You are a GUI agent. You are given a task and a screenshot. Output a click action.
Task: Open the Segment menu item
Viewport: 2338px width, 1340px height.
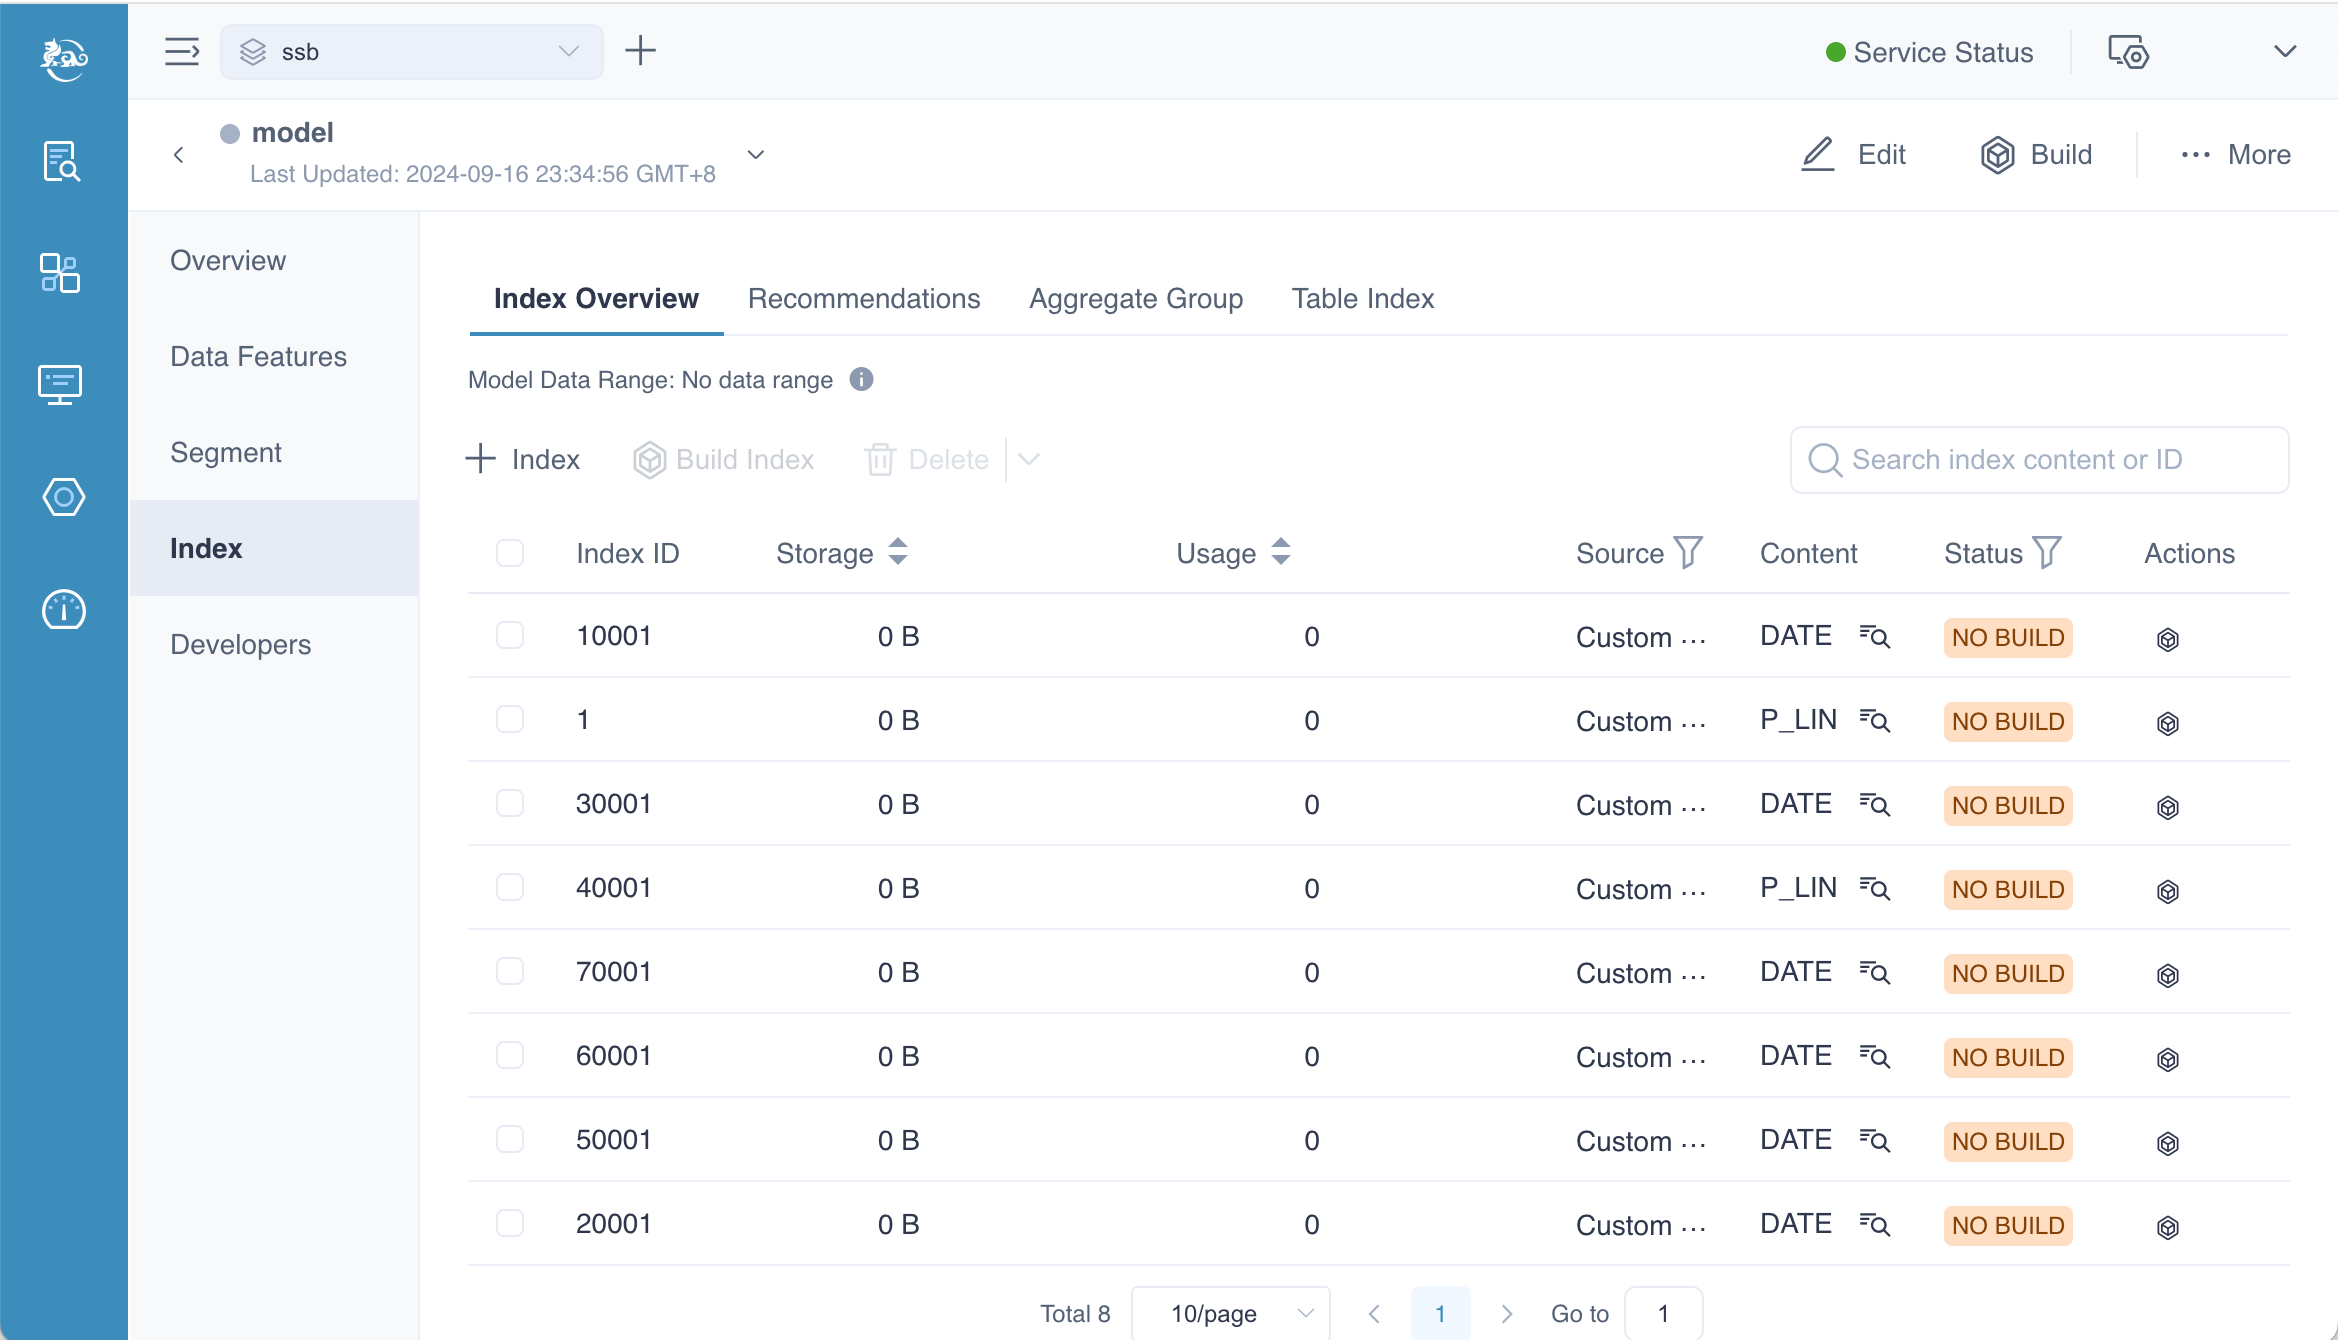pyautogui.click(x=226, y=452)
